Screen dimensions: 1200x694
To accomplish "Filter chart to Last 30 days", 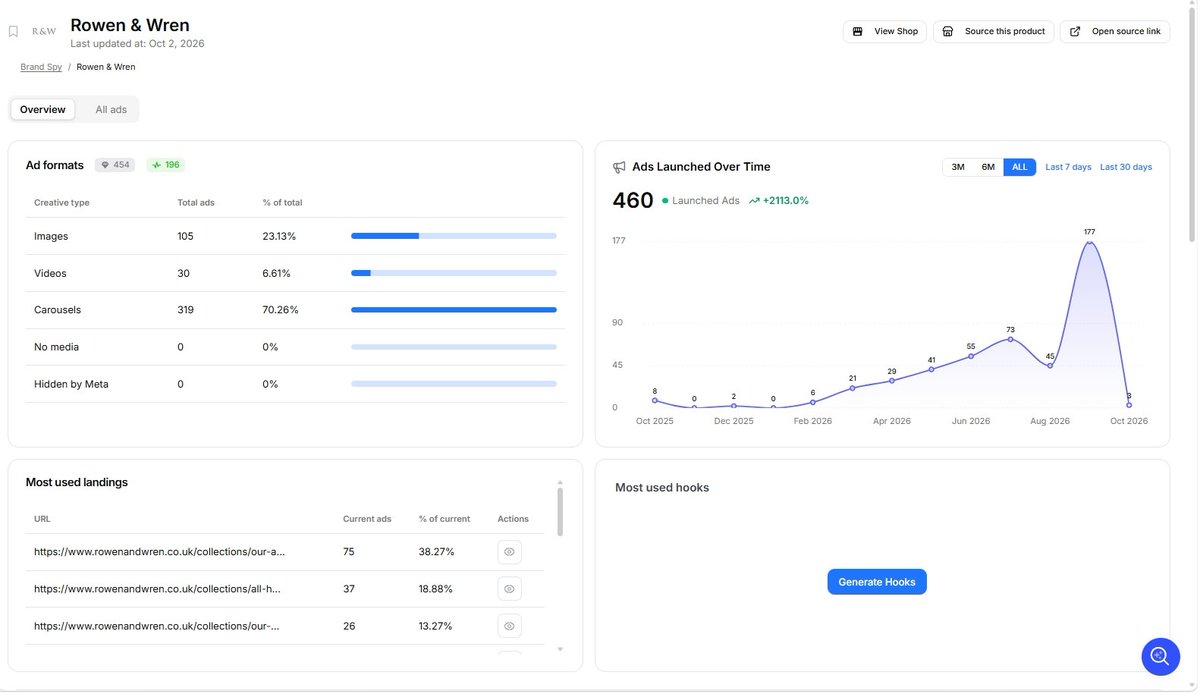I will coord(1126,167).
